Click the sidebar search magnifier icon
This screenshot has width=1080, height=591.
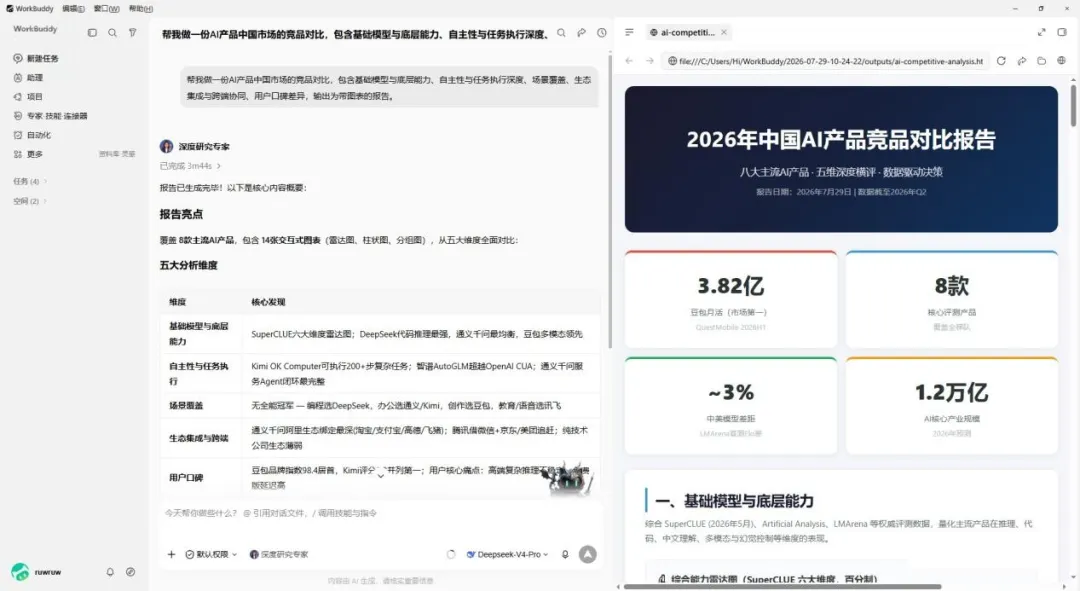(x=112, y=32)
